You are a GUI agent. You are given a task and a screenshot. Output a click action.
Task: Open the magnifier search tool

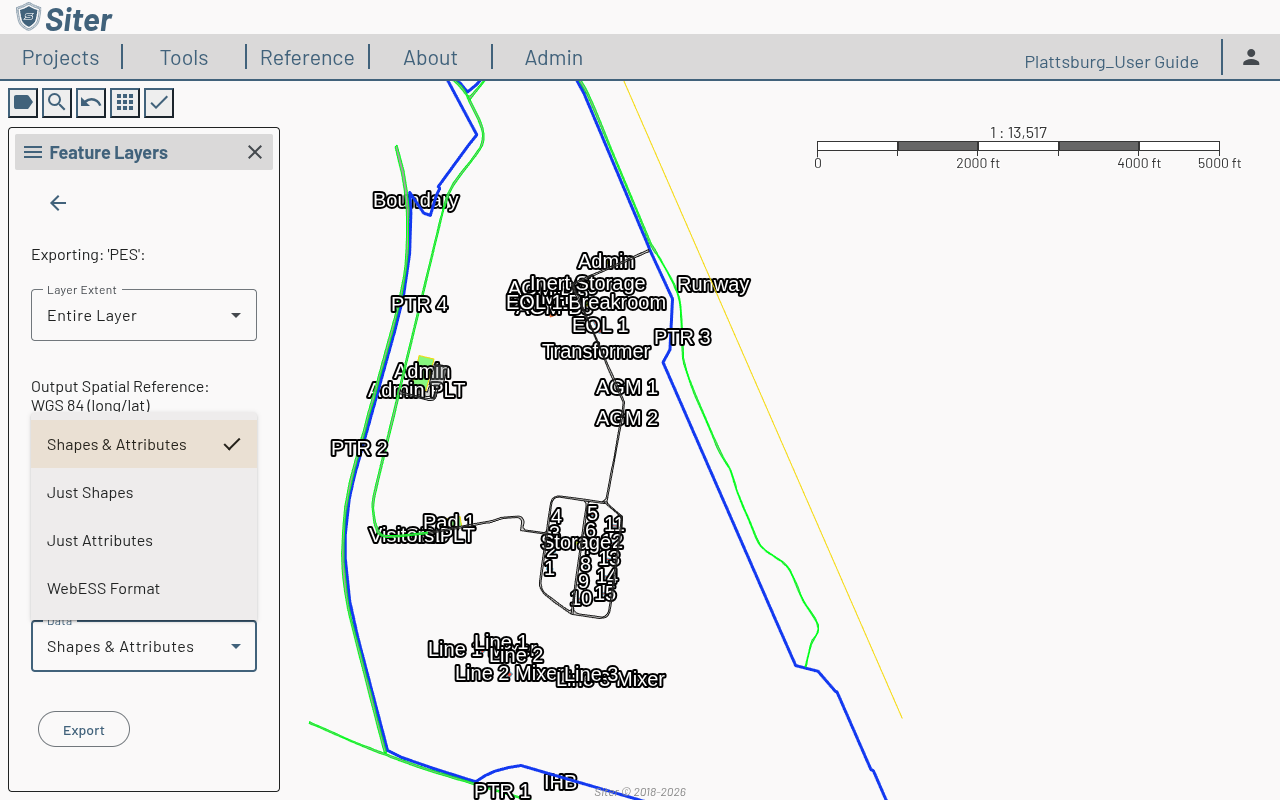pyautogui.click(x=57, y=102)
